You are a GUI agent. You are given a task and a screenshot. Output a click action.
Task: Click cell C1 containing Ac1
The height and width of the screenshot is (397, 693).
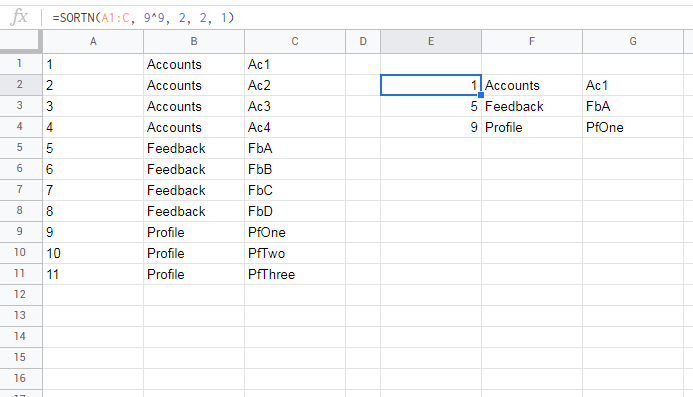(295, 64)
